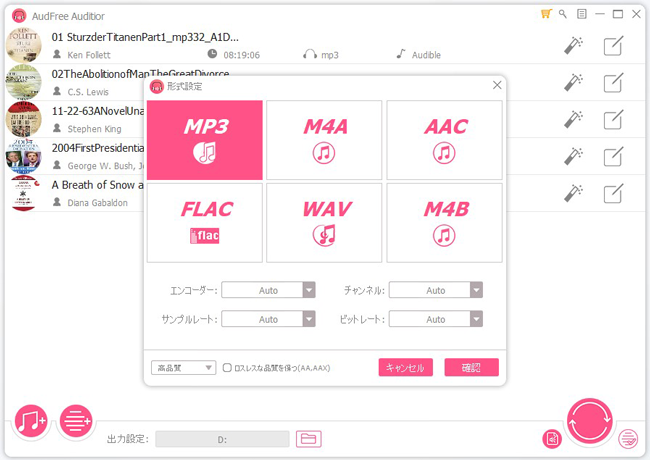Select track title 01 SturzderTitanenPart1

[x=145, y=37]
